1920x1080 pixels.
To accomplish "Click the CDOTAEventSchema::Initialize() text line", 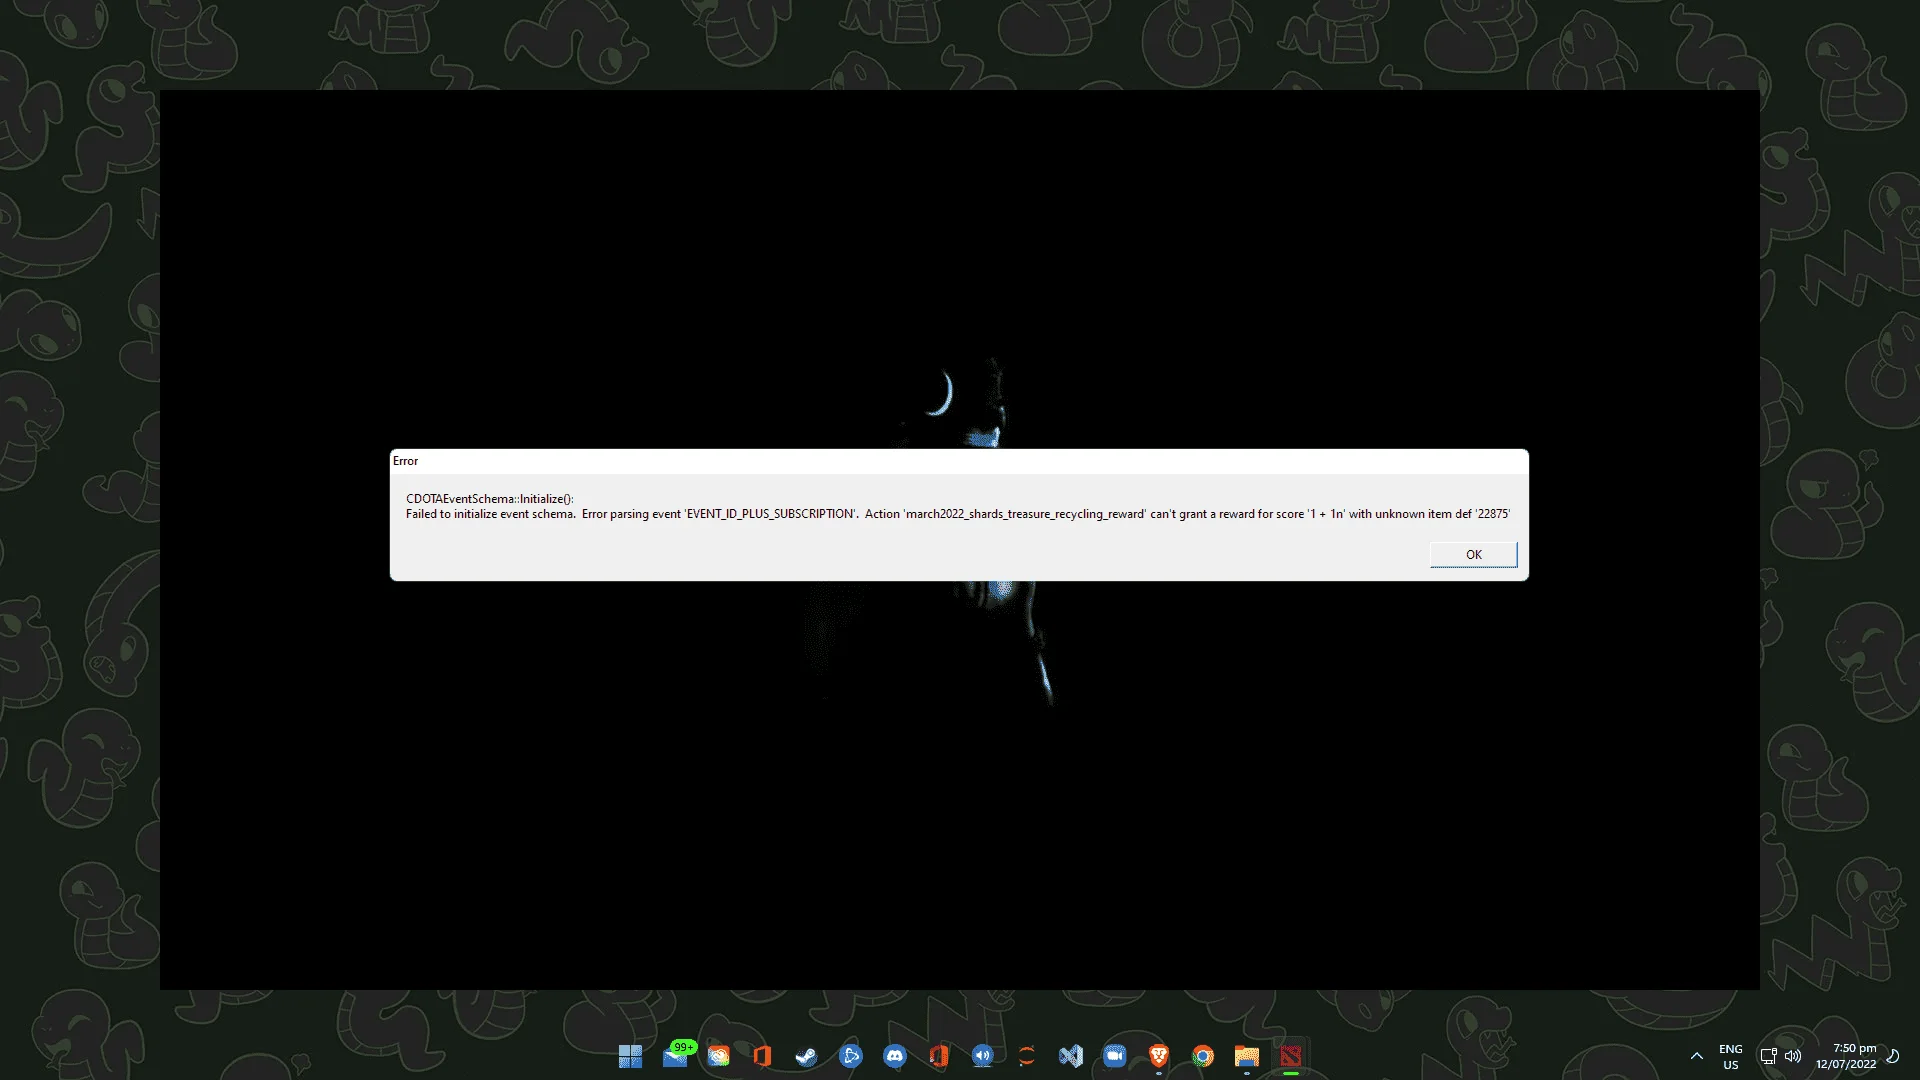I will [x=490, y=499].
